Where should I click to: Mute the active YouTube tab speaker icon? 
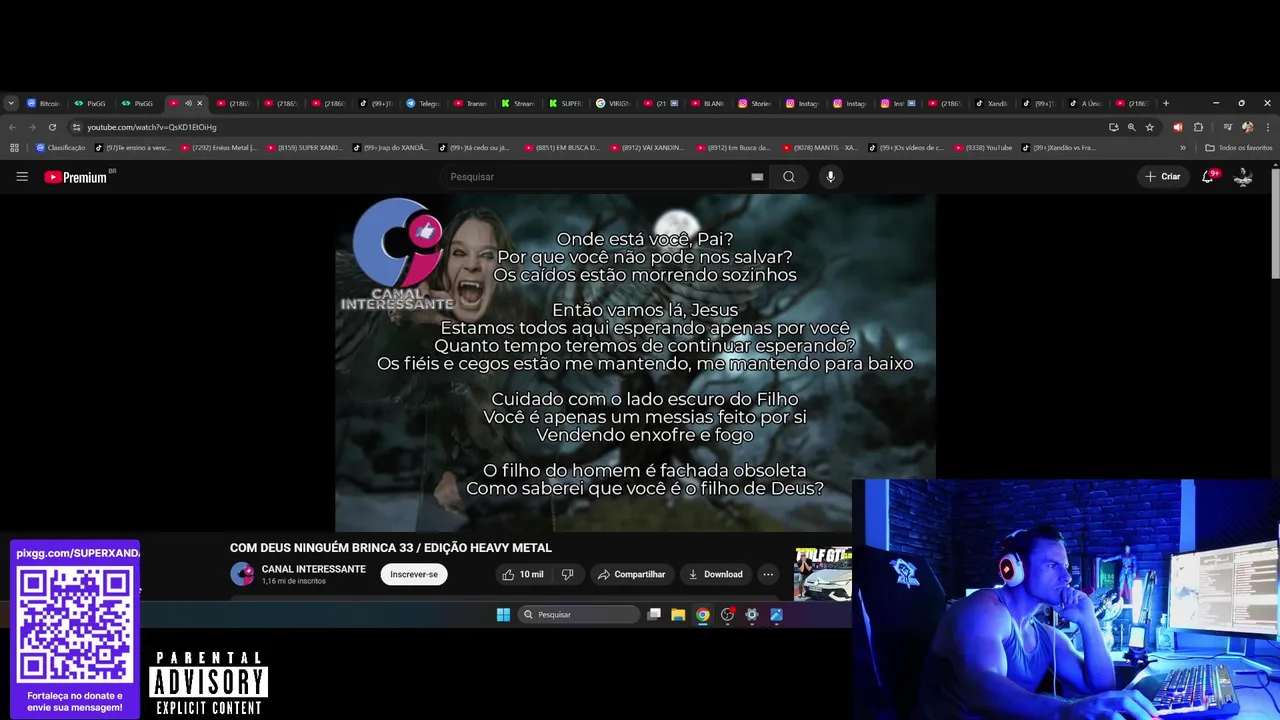[188, 103]
